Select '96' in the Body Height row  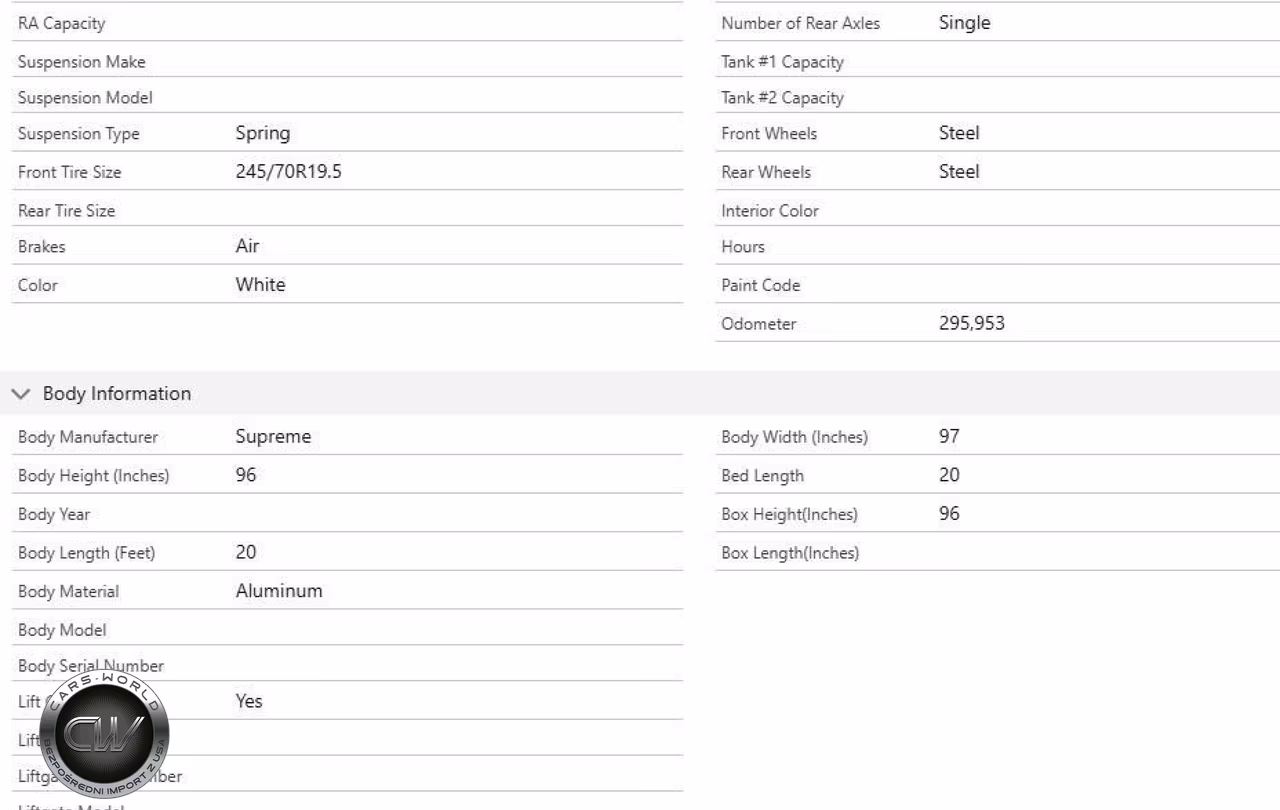[246, 475]
